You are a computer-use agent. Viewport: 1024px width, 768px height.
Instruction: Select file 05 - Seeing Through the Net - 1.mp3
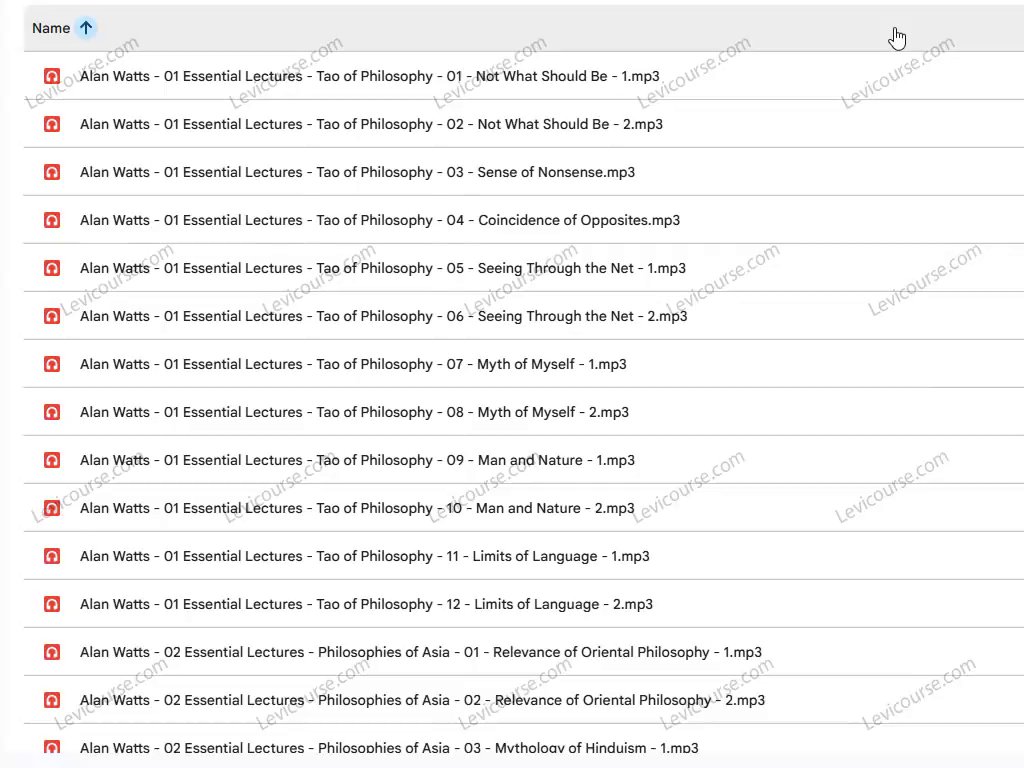point(524,268)
